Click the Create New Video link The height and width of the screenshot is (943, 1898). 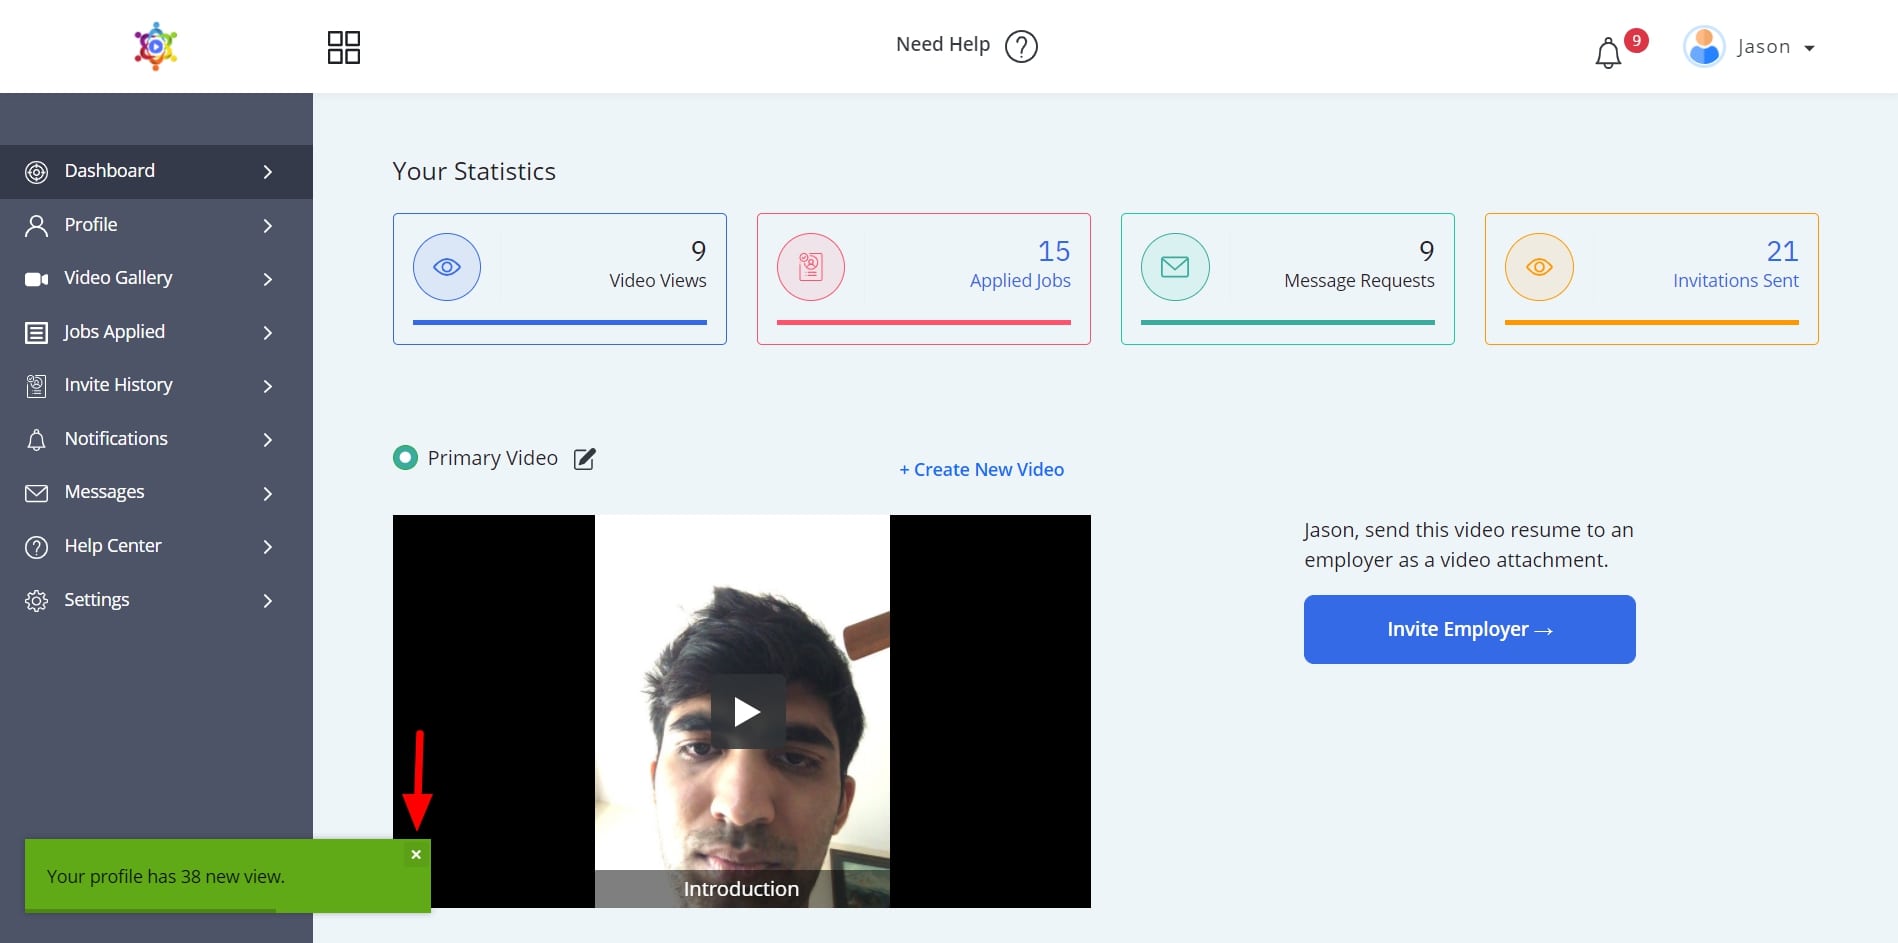[981, 470]
